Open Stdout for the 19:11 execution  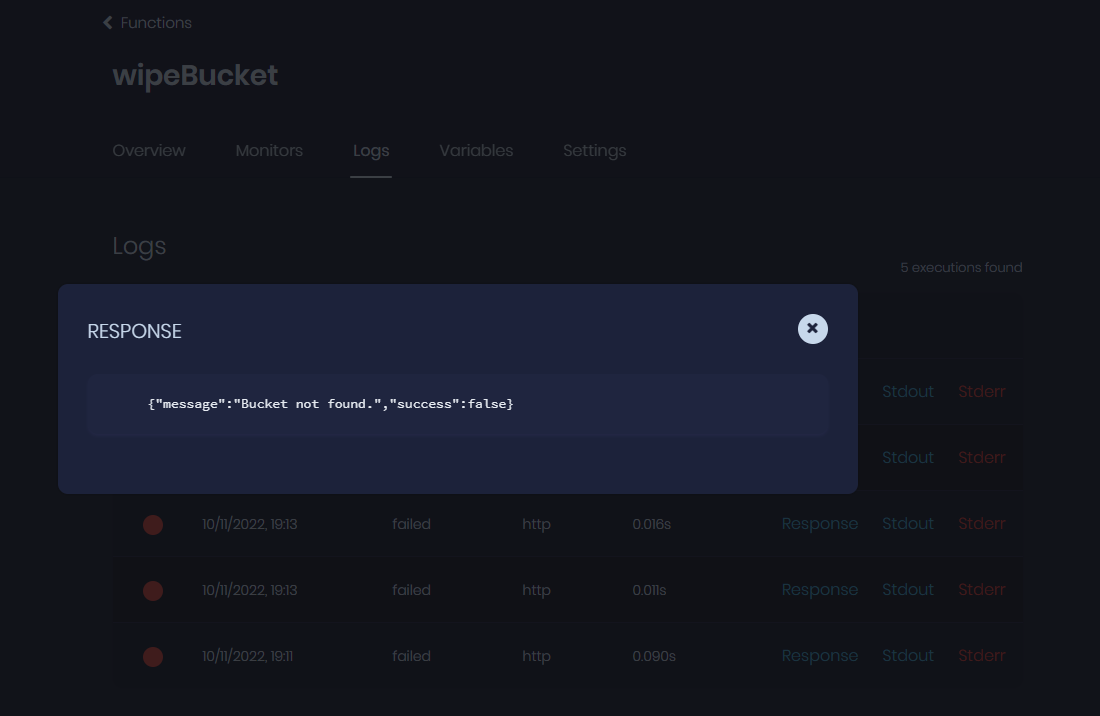[908, 656]
